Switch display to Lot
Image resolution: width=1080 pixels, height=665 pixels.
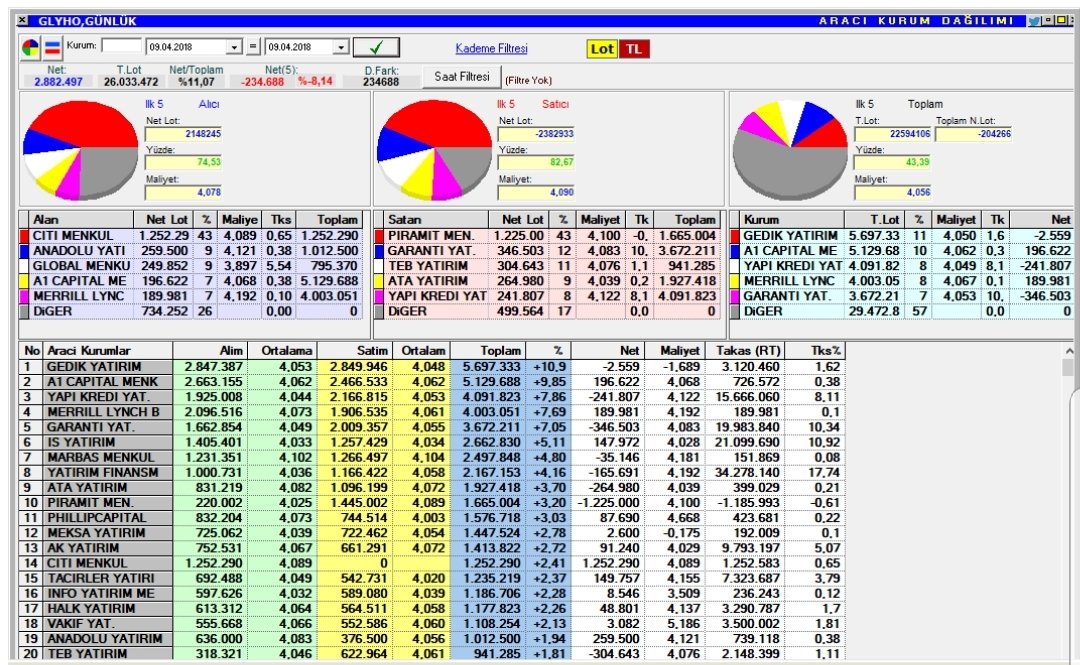pos(602,49)
